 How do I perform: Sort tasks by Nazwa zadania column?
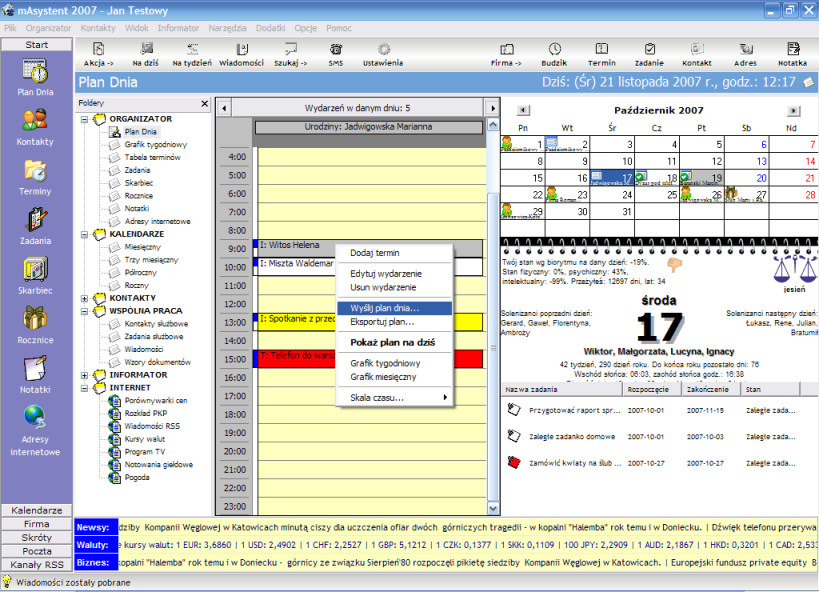(x=561, y=389)
